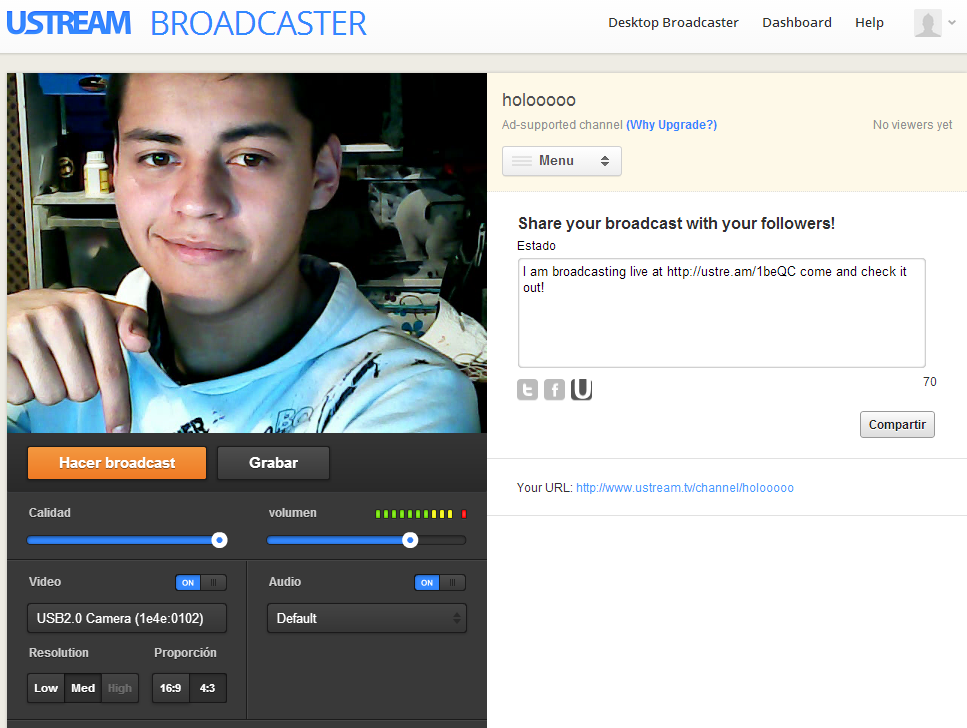Open the USB2.0 Camera source selector
Screen dimensions: 967x728
pyautogui.click(x=127, y=618)
